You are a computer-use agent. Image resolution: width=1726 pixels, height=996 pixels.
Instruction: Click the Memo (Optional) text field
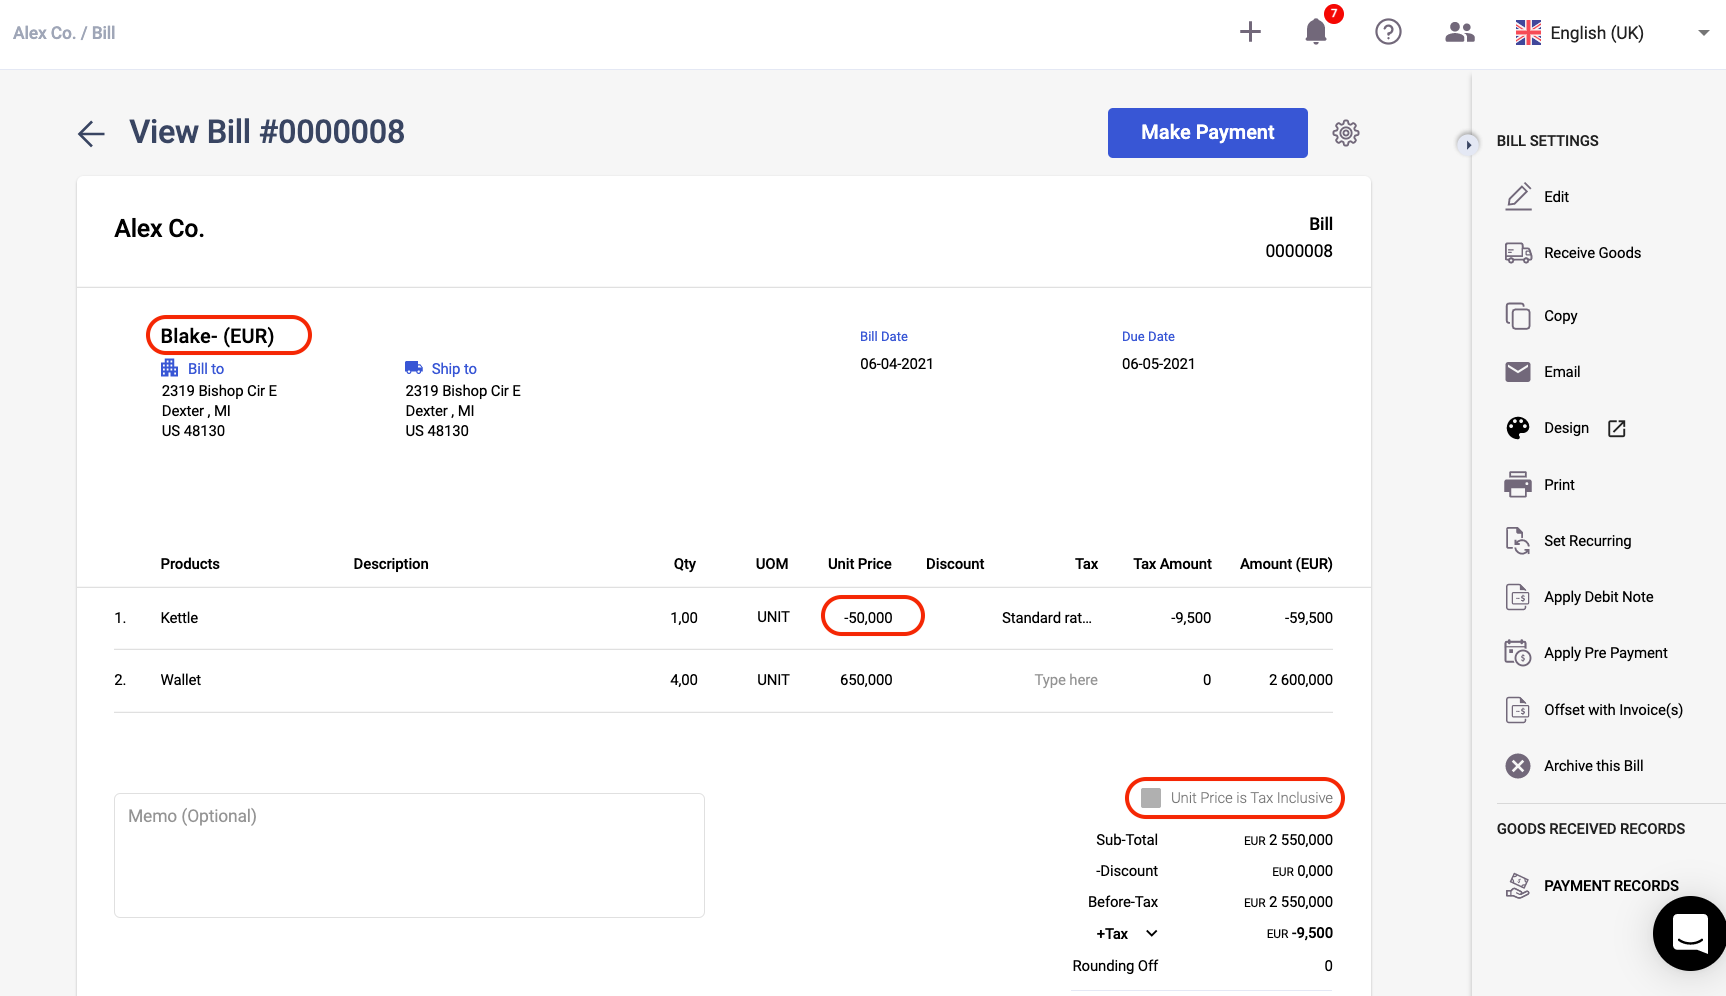point(409,855)
